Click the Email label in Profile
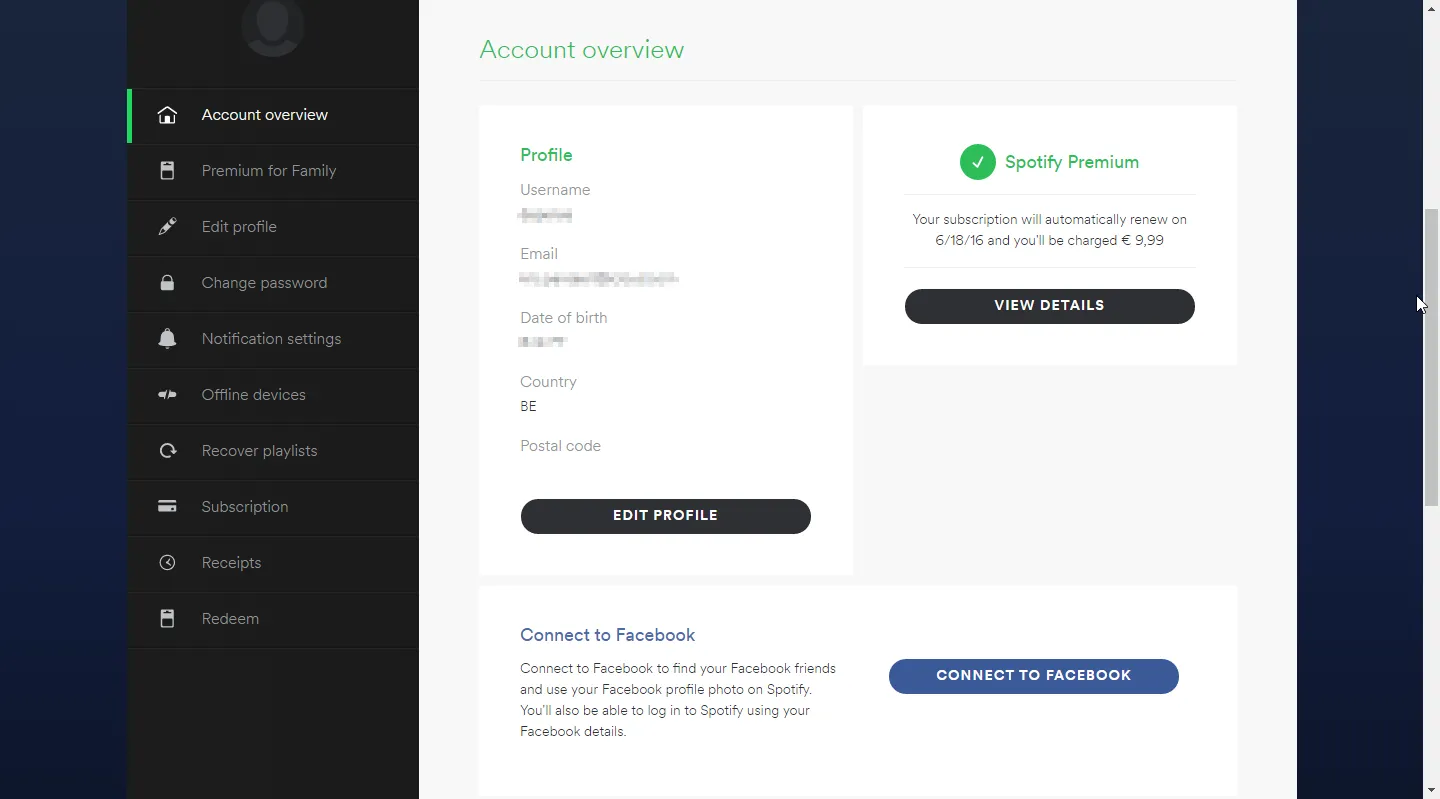 tap(539, 254)
